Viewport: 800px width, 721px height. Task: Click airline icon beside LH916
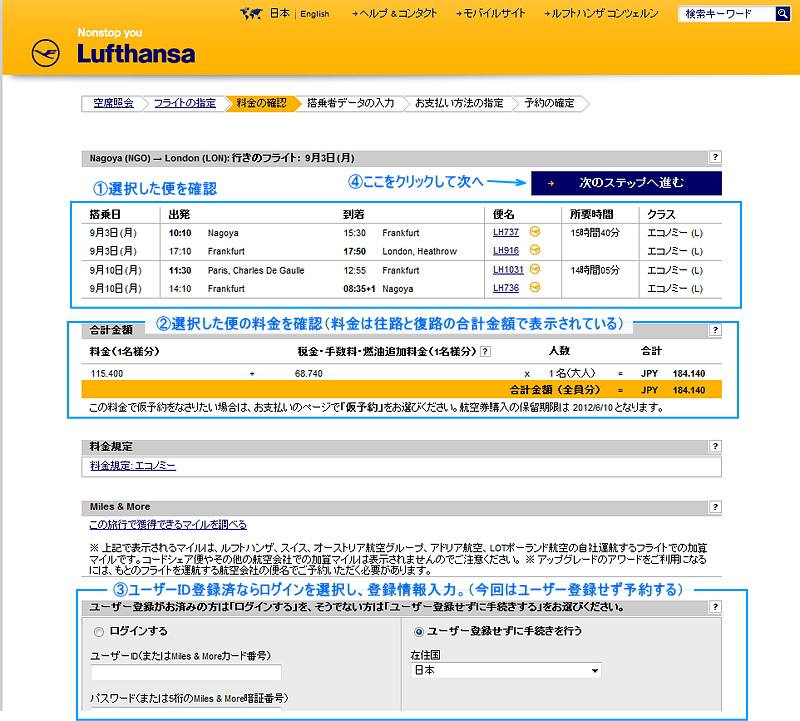[535, 250]
